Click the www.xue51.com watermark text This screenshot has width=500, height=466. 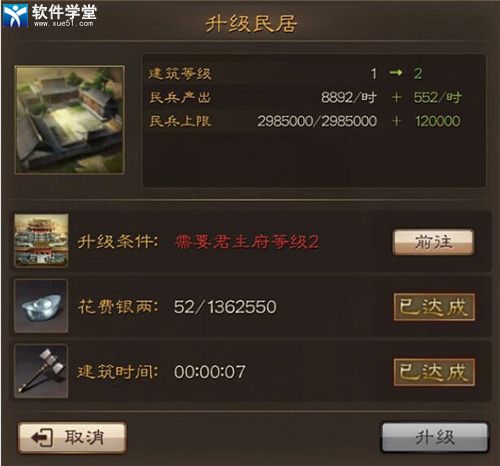(63, 23)
